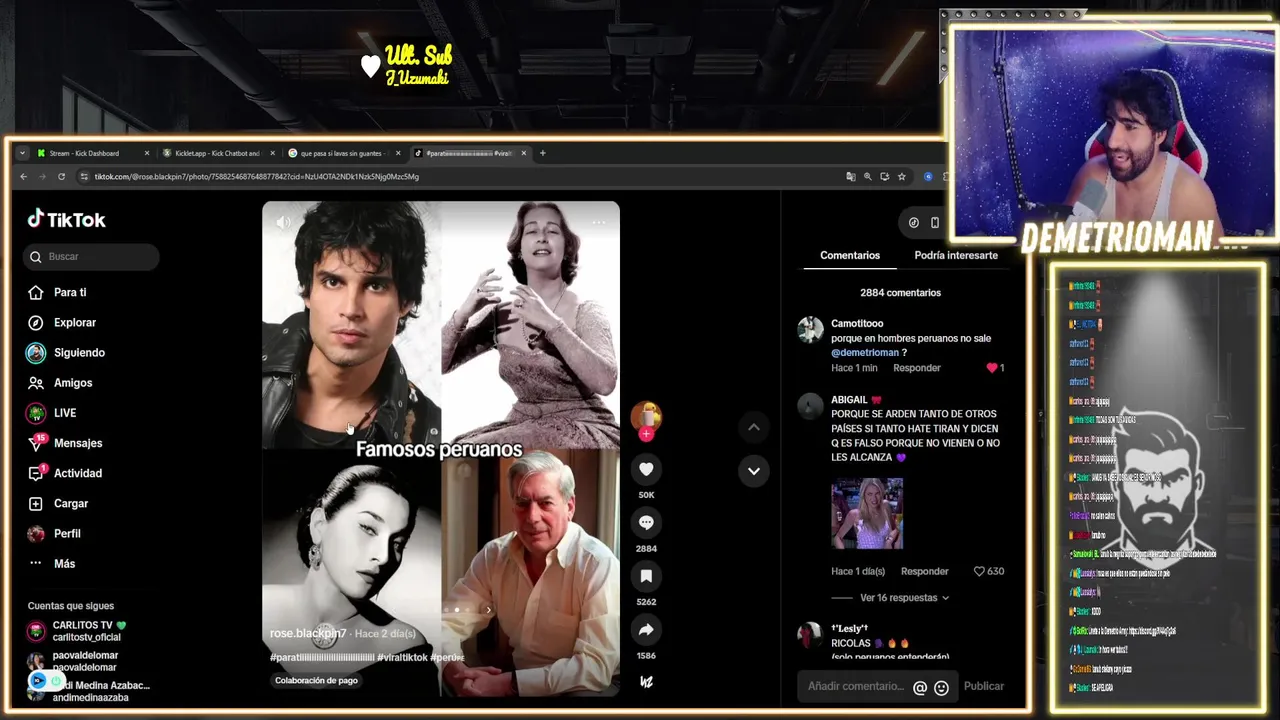The image size is (1280, 720).
Task: Reply to ABIGAIL's comment
Action: pyautogui.click(x=925, y=571)
